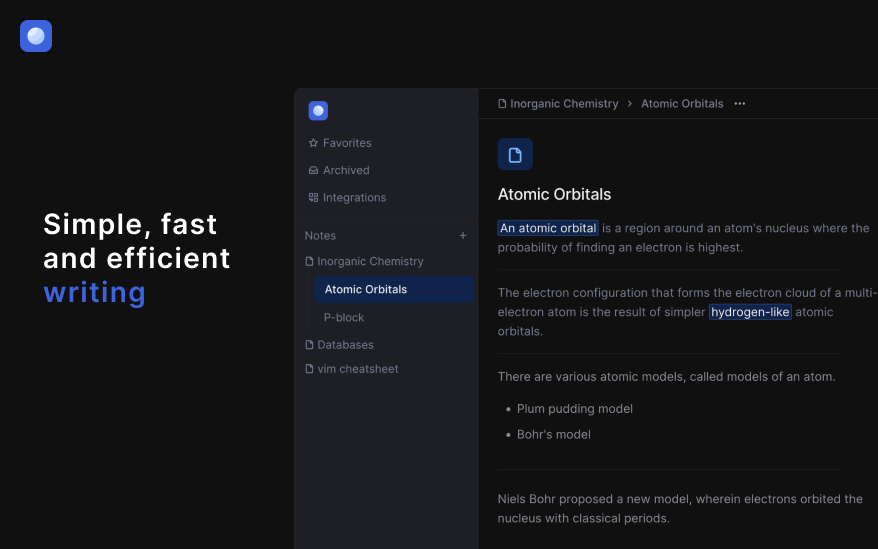This screenshot has height=549, width=878.
Task: Click the Archived inbox icon
Action: (313, 170)
